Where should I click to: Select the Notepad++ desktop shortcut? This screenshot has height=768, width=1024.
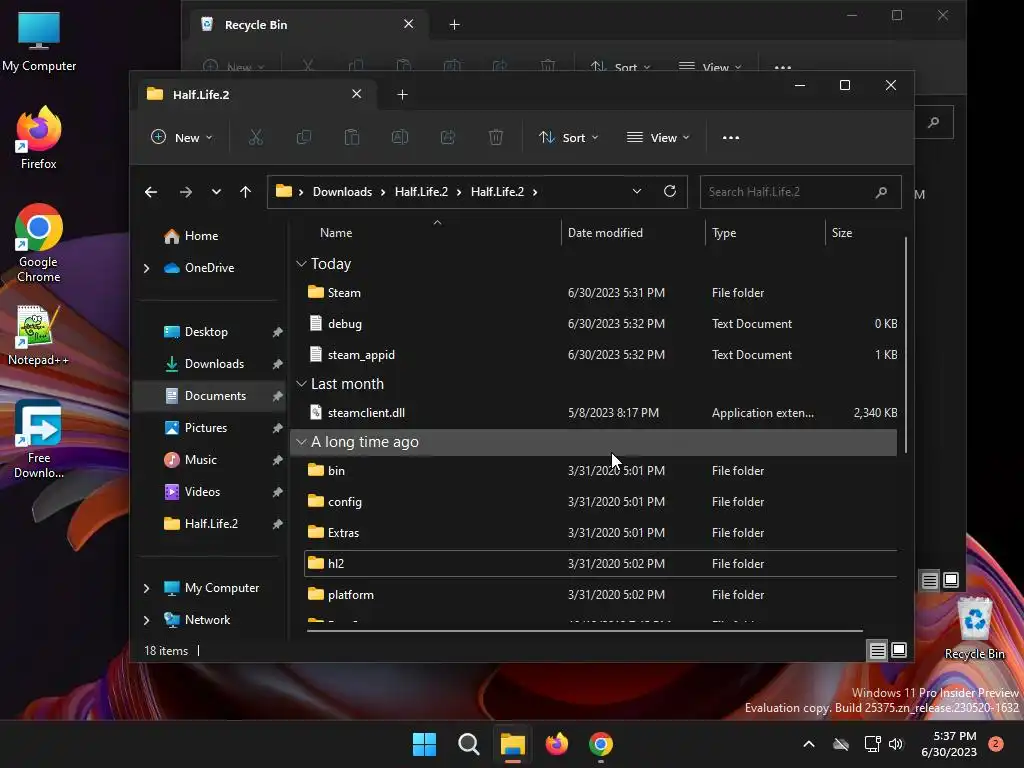[39, 335]
